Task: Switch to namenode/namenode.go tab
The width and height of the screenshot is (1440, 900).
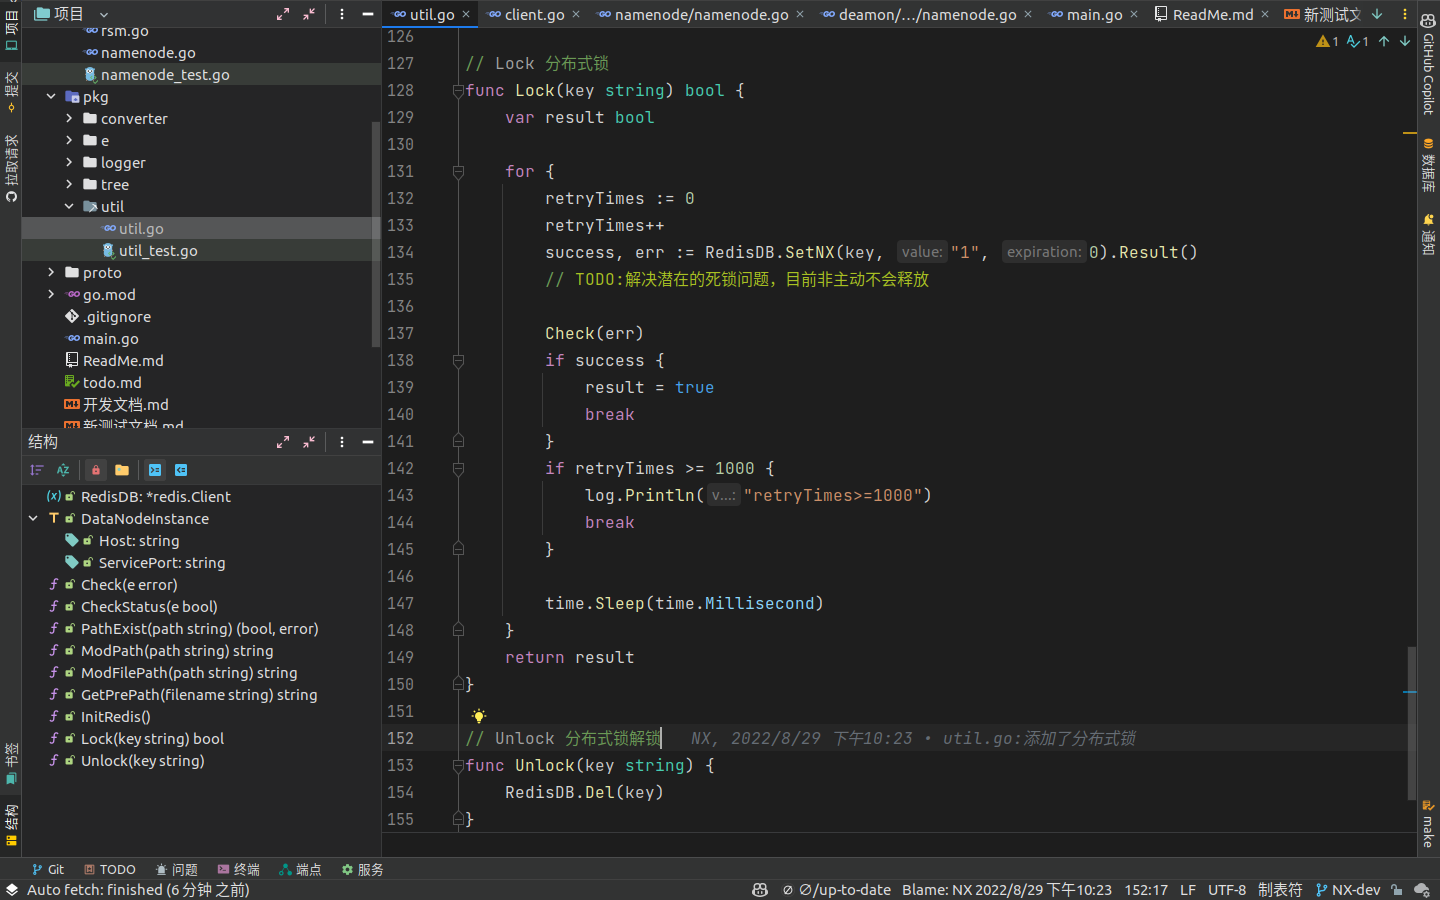Action: 700,14
